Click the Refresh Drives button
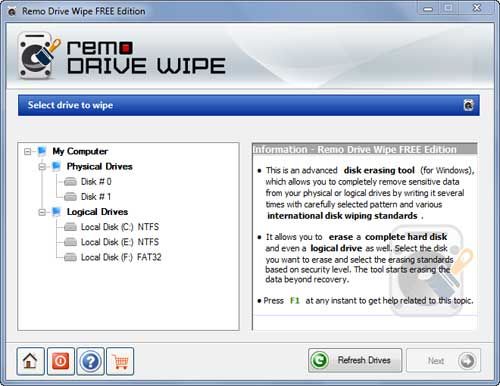 (x=355, y=360)
